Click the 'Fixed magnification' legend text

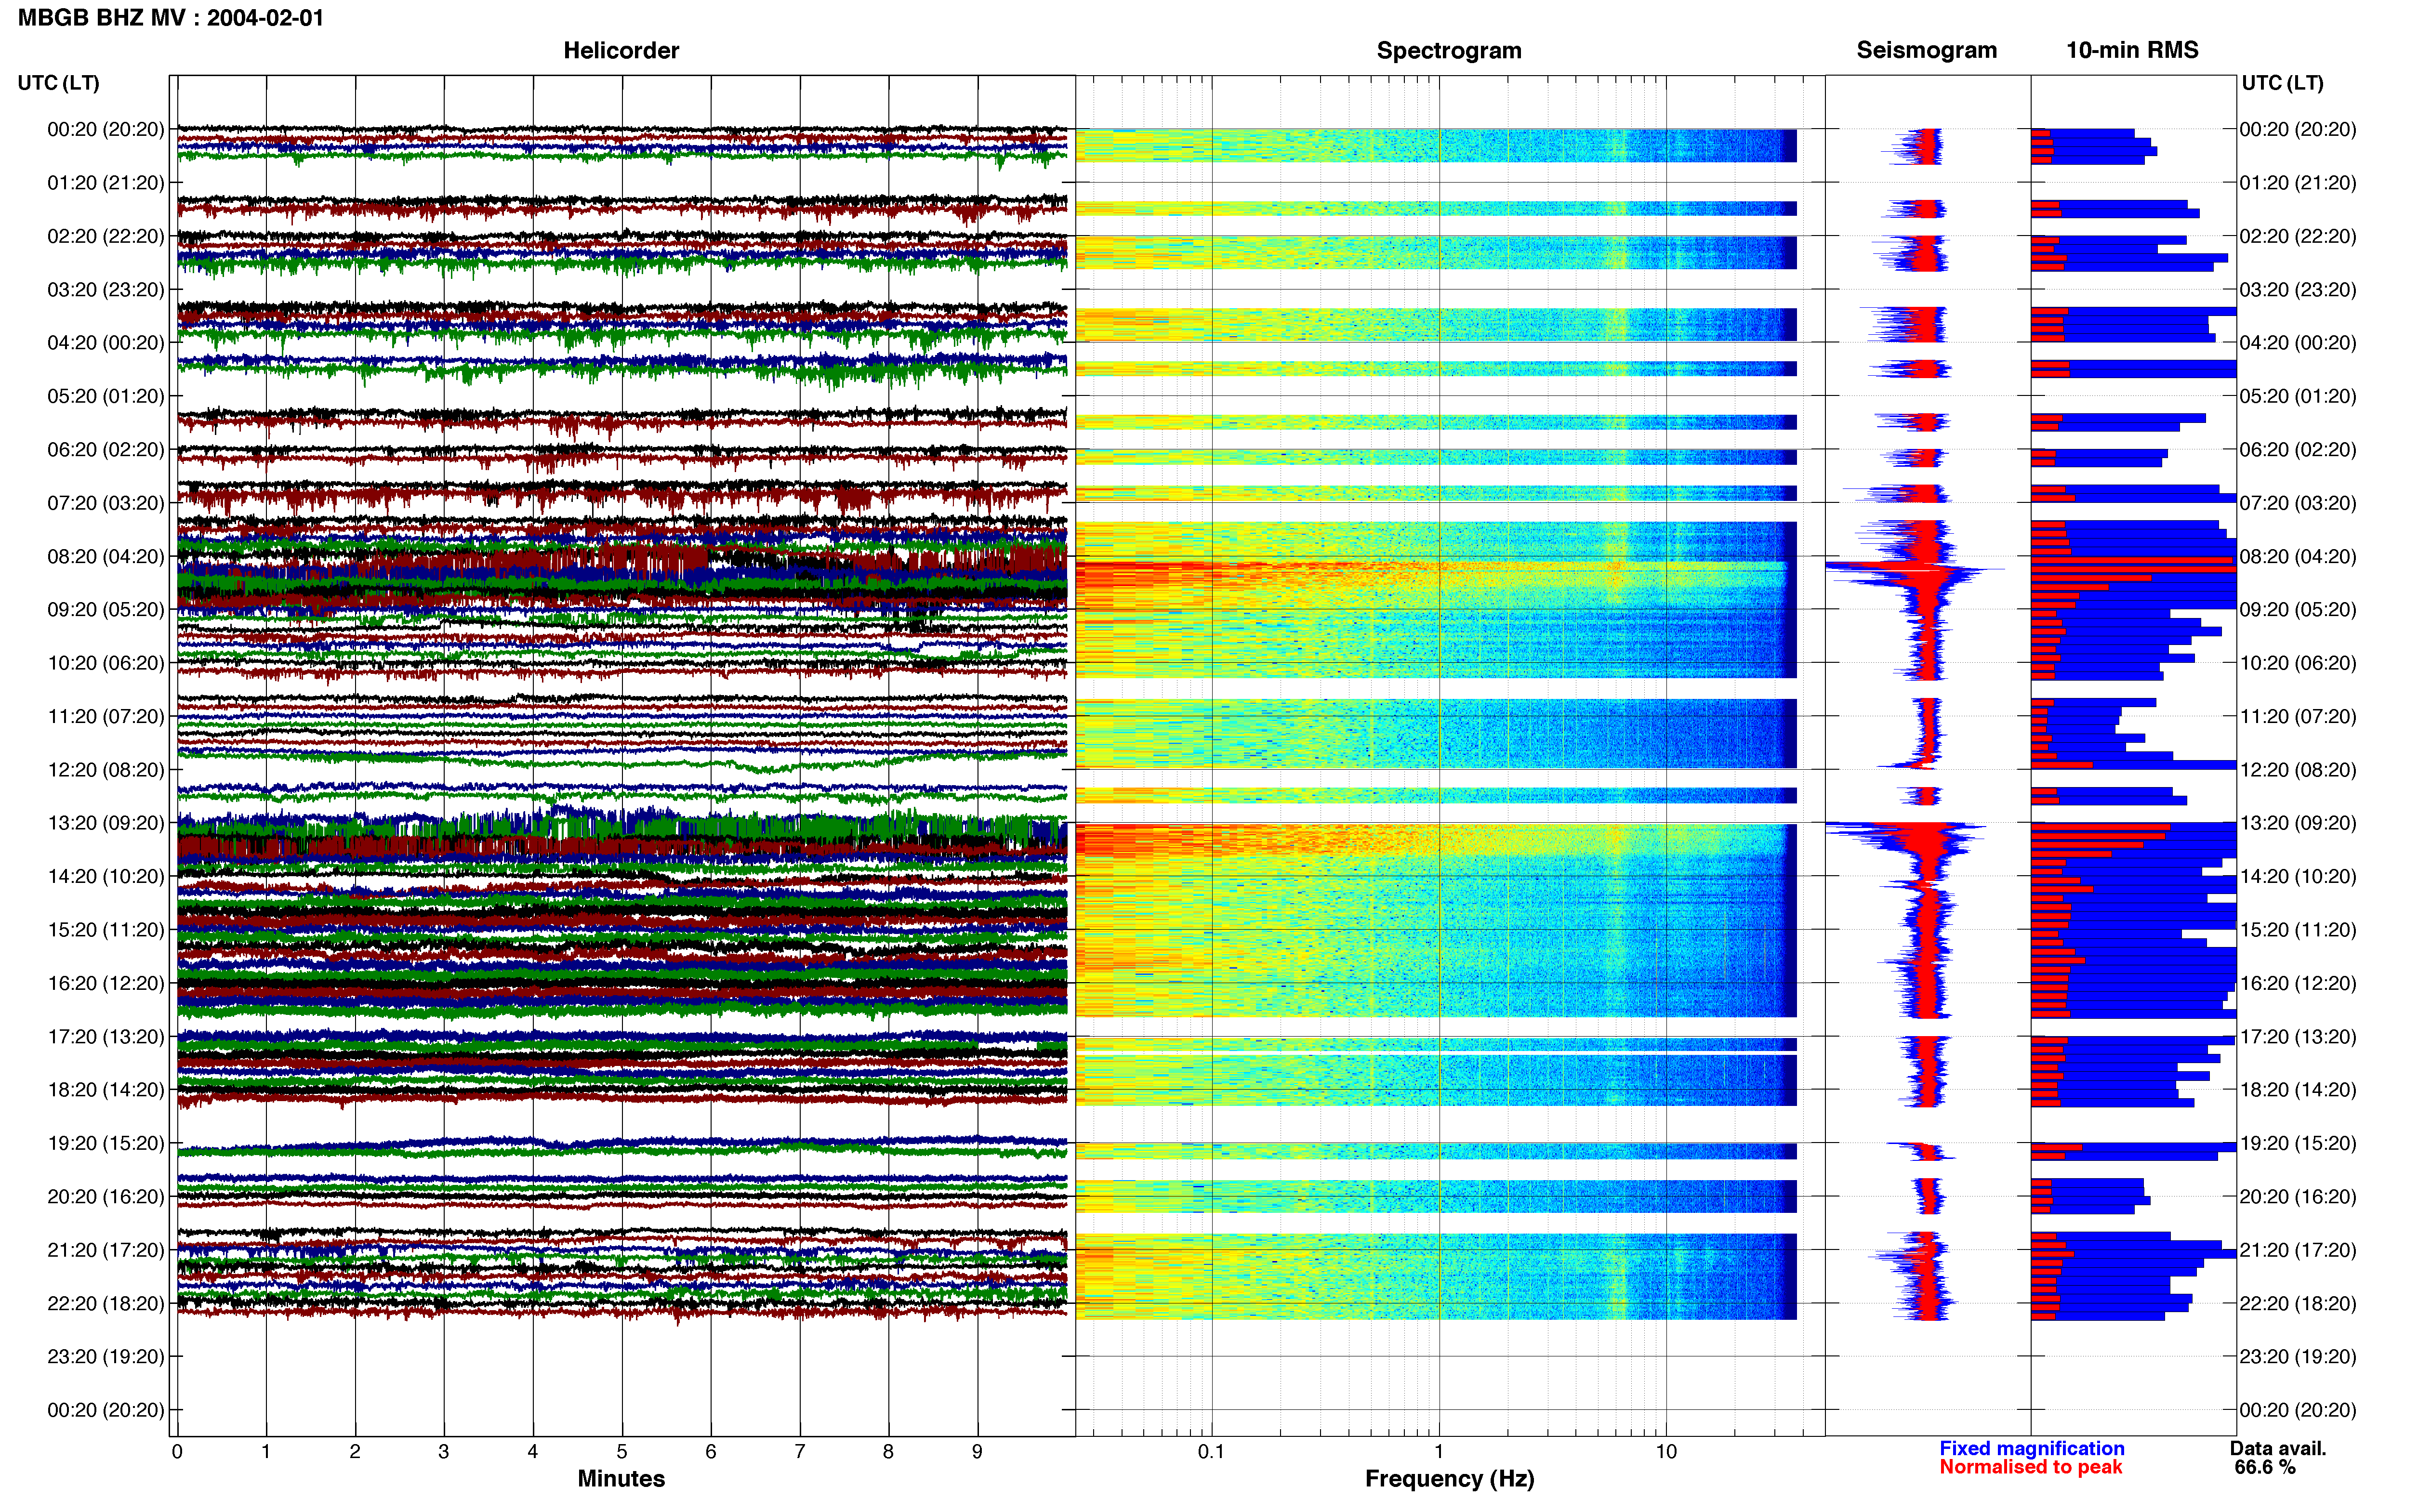2031,1448
